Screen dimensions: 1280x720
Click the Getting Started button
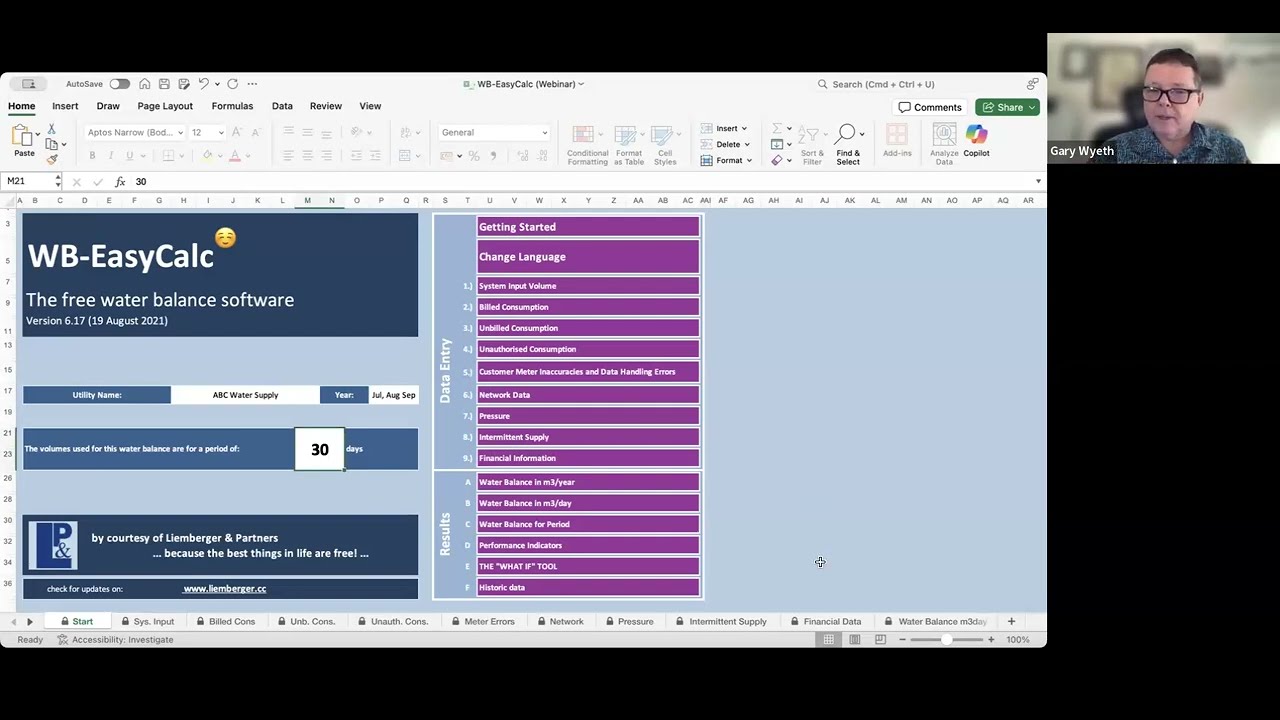point(588,227)
